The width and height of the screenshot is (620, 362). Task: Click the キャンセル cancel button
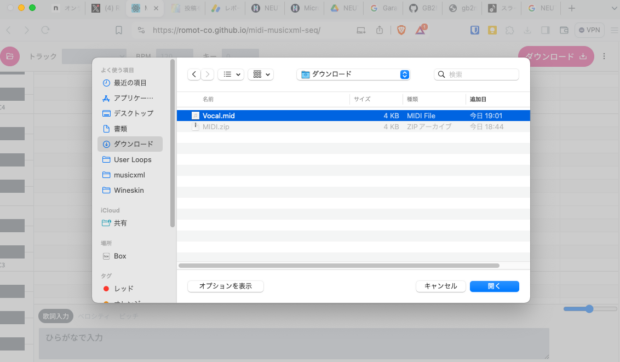point(440,286)
